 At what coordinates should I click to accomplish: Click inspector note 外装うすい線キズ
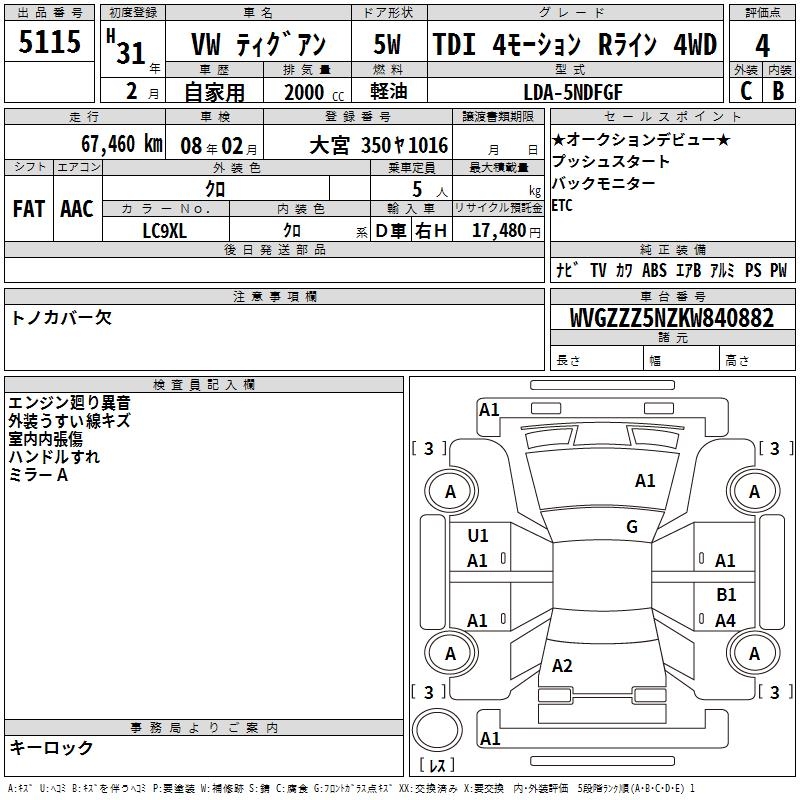click(x=69, y=421)
